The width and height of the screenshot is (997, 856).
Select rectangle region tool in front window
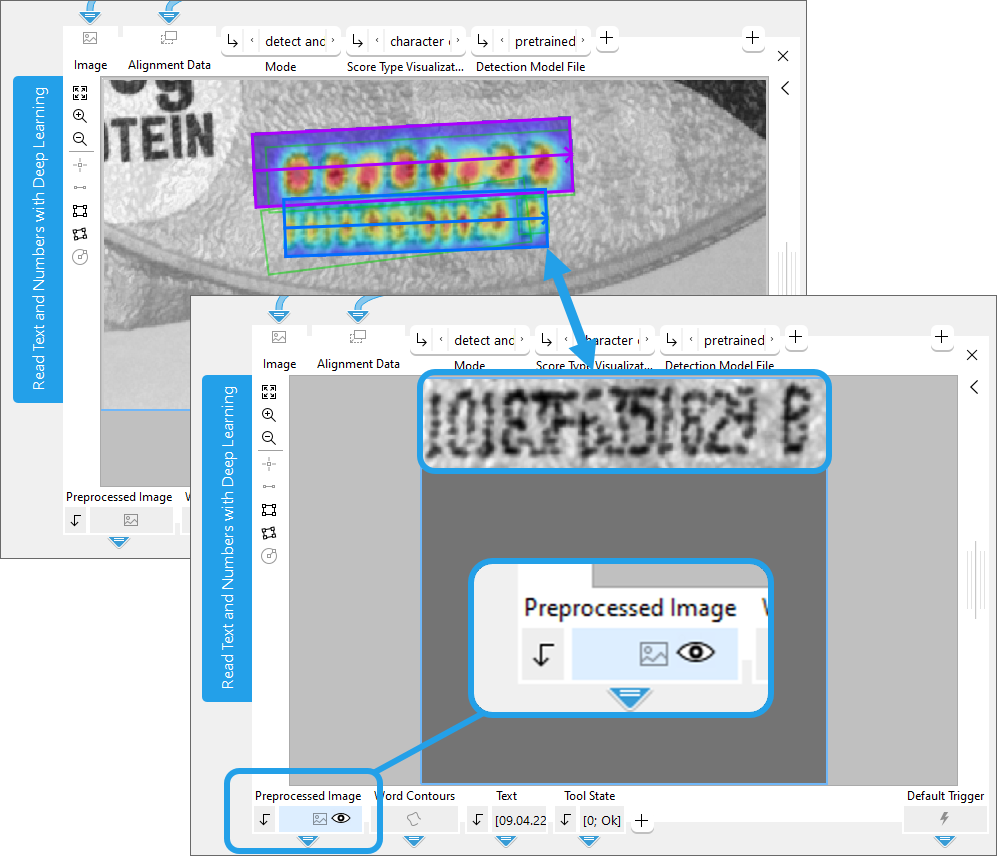(269, 509)
